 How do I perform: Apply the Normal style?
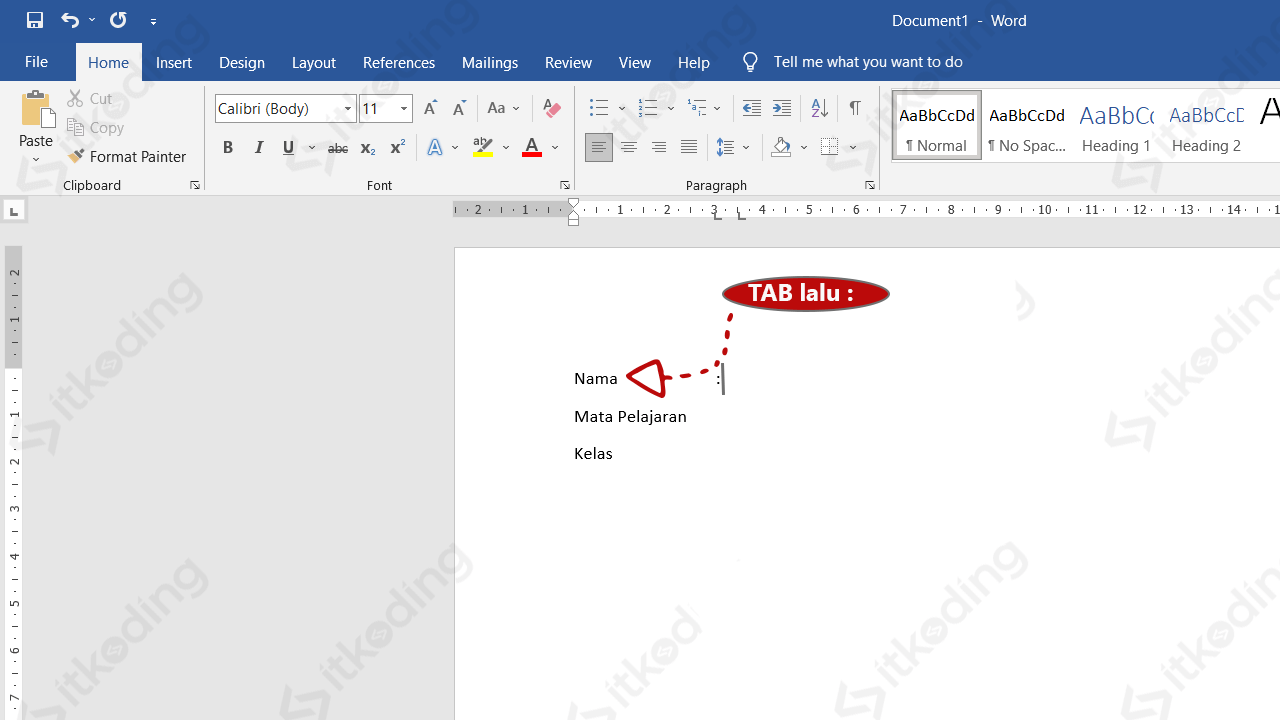(937, 126)
